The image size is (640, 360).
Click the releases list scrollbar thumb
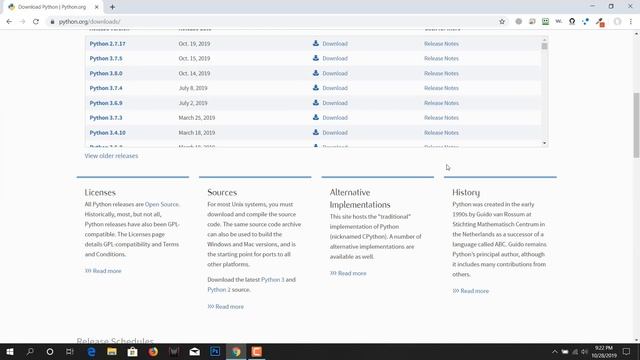(x=544, y=46)
